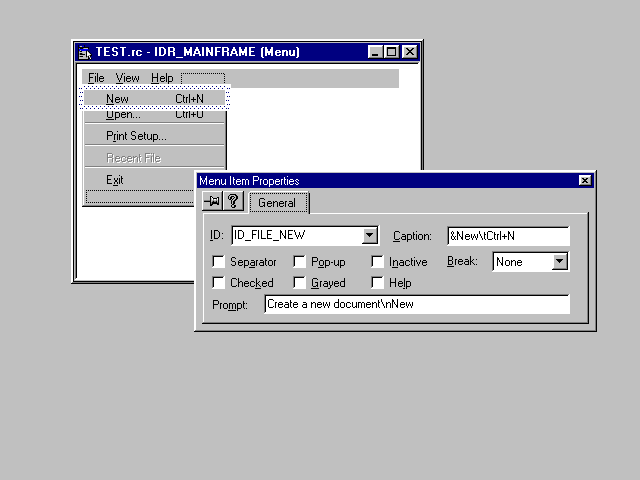
Task: Check the Grayed option
Action: [x=299, y=283]
